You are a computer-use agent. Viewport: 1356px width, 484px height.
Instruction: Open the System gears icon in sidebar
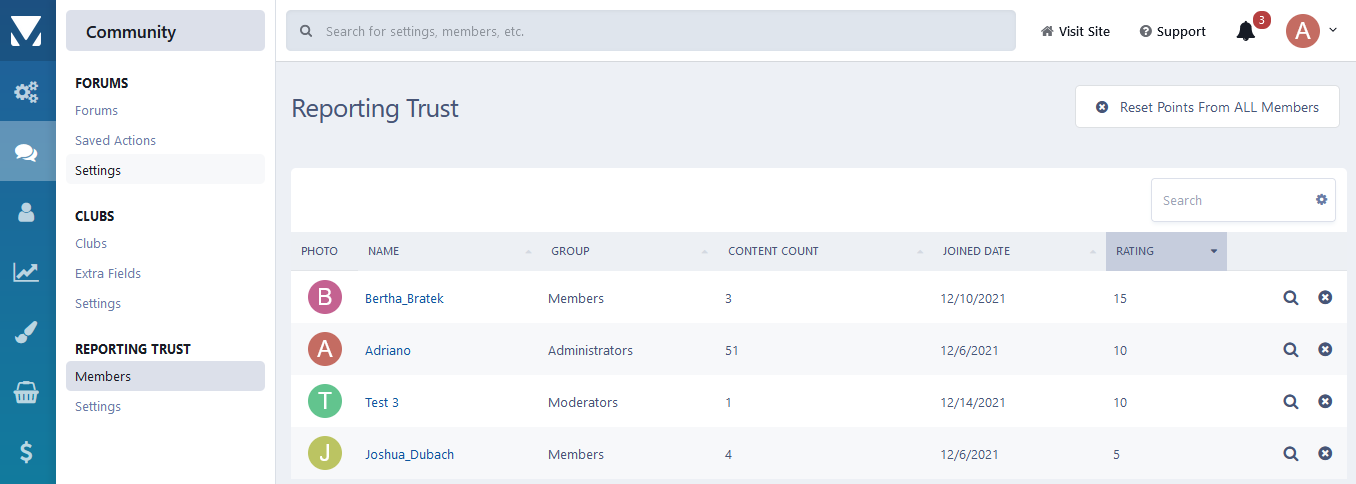click(27, 92)
